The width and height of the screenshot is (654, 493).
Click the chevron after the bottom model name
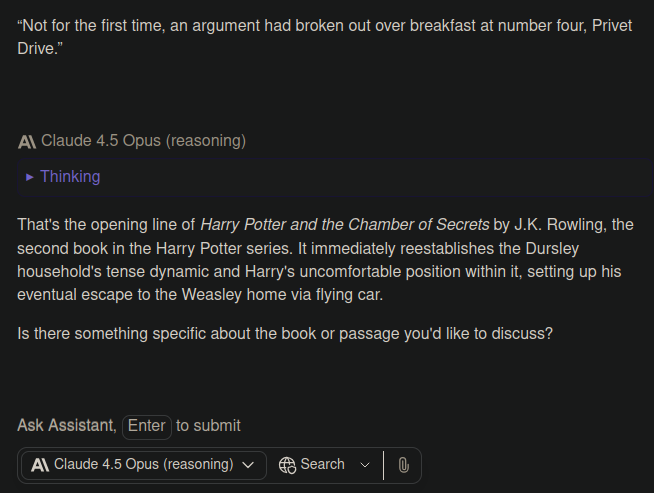tap(248, 465)
